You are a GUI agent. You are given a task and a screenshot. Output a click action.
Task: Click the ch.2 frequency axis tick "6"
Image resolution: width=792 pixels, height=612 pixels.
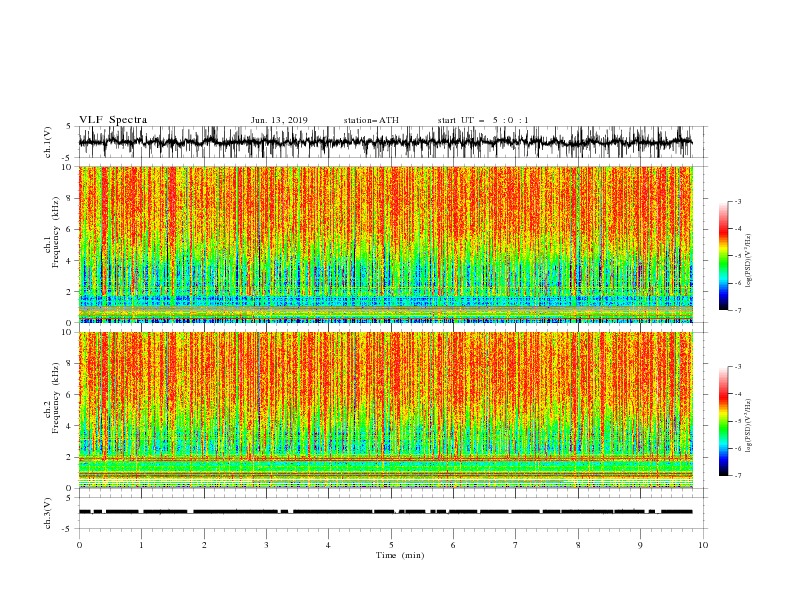pos(70,395)
